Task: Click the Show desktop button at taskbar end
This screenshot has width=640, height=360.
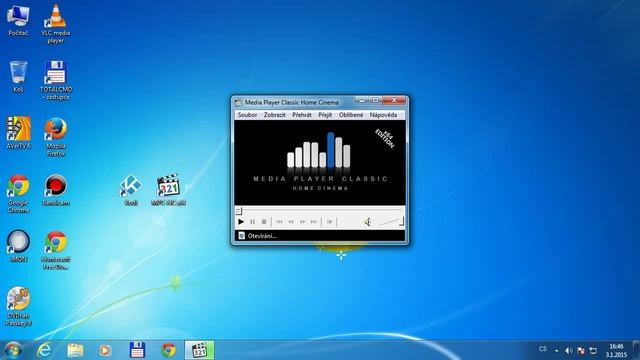Action: pyautogui.click(x=636, y=350)
